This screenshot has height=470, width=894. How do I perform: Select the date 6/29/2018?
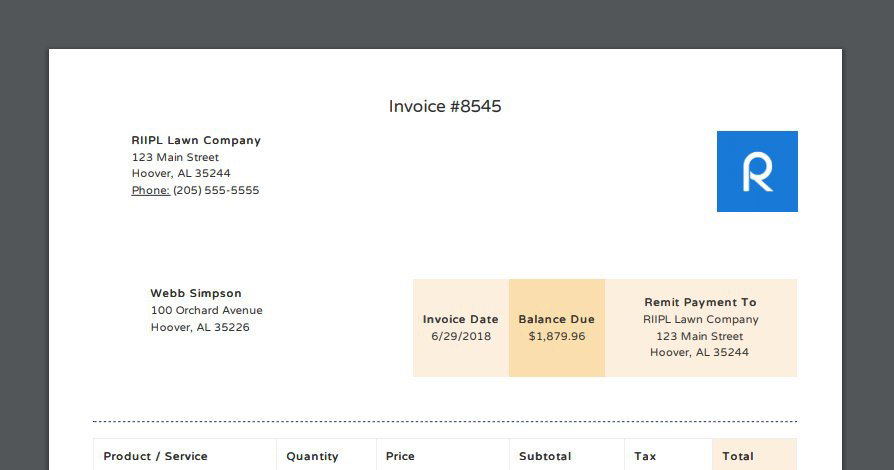(461, 336)
